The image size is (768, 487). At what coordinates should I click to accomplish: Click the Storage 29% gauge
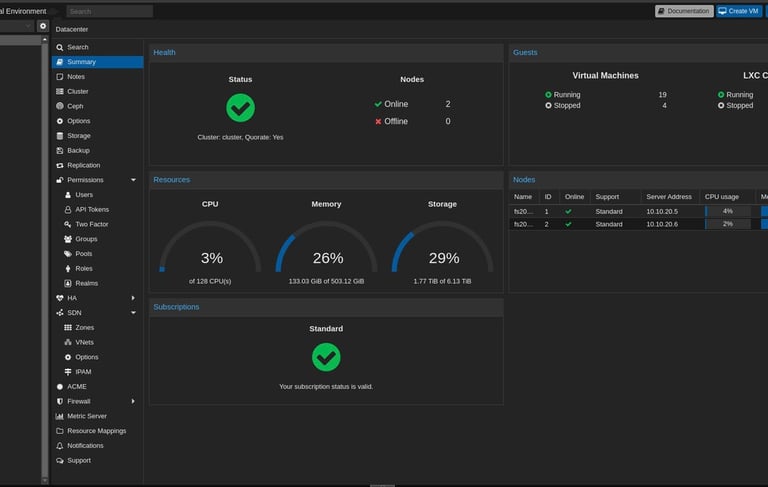click(442, 247)
